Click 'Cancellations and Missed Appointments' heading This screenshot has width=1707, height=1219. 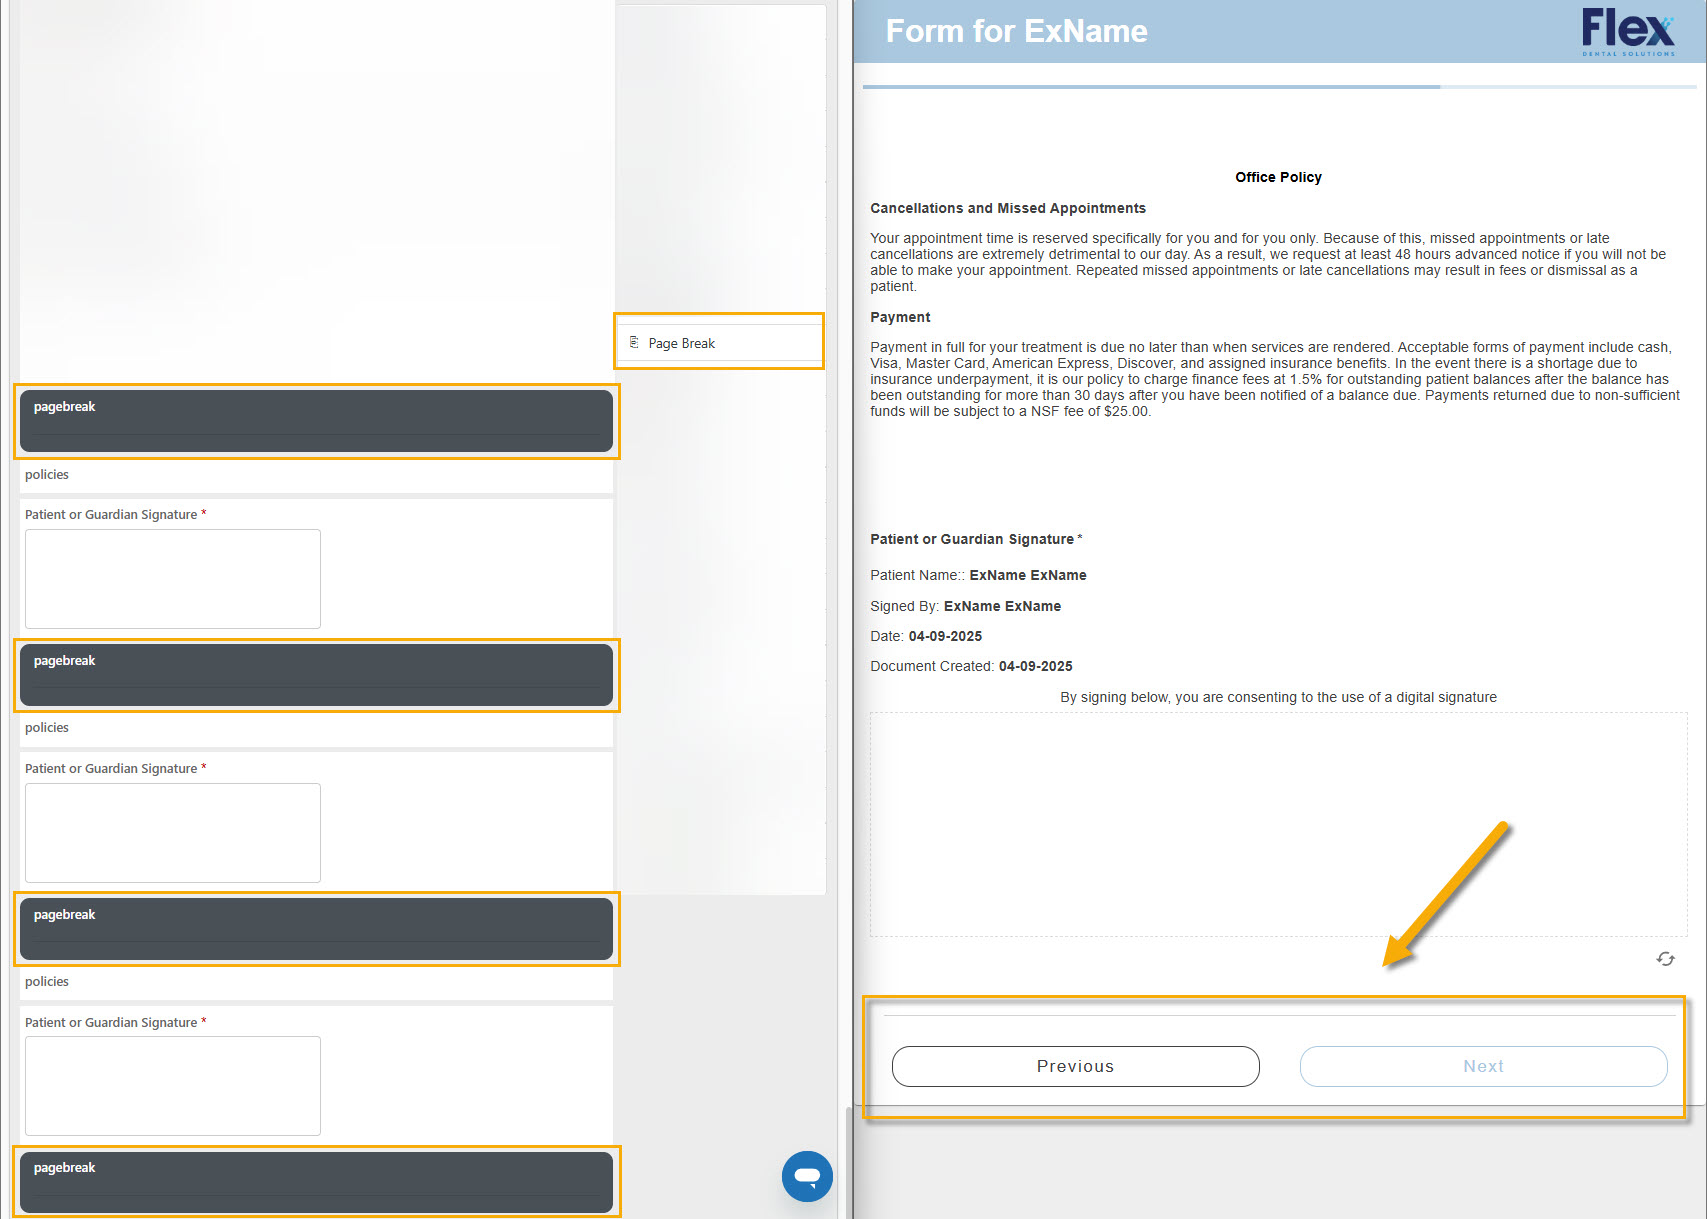click(1008, 208)
